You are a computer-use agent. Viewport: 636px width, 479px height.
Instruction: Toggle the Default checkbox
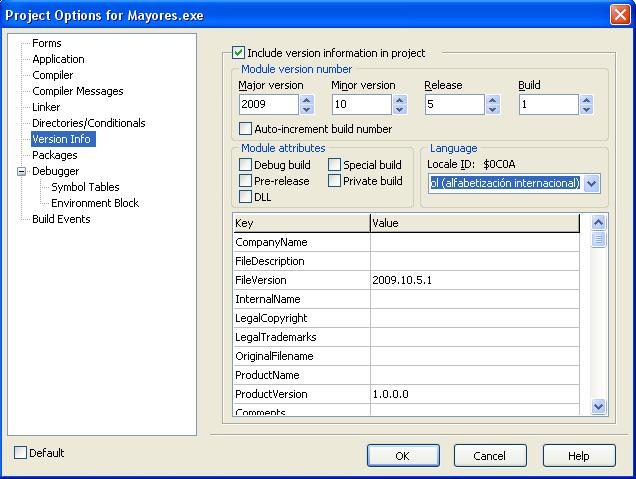tap(21, 453)
